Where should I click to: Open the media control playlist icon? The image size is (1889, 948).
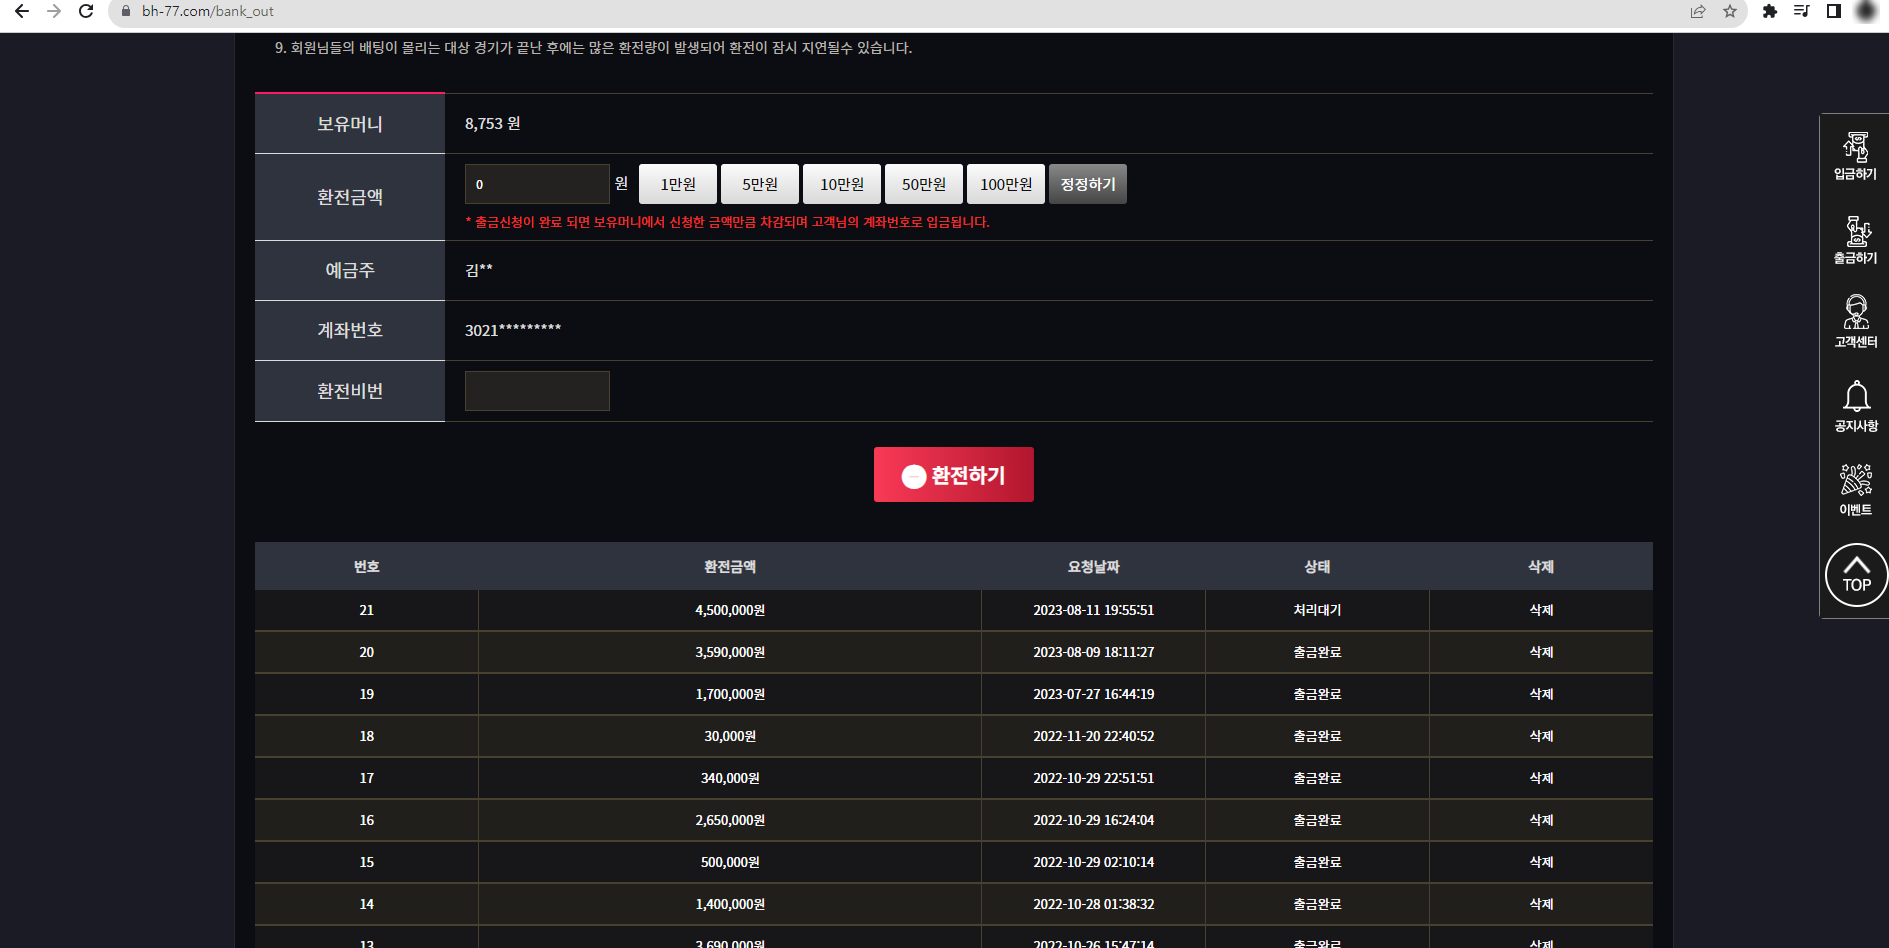coord(1802,11)
